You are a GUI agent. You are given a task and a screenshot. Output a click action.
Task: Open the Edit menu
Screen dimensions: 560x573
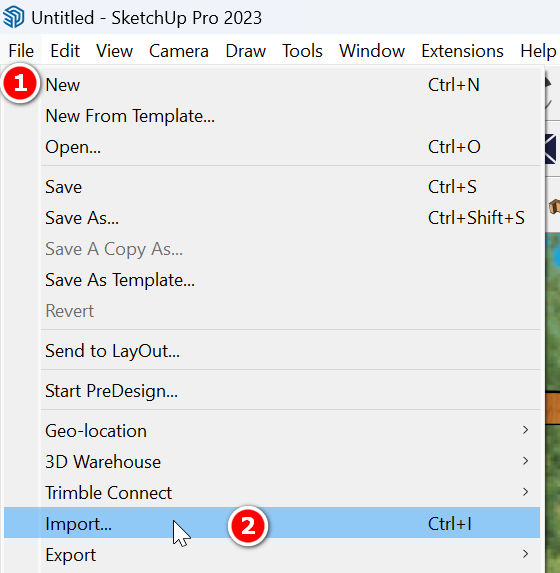(65, 51)
